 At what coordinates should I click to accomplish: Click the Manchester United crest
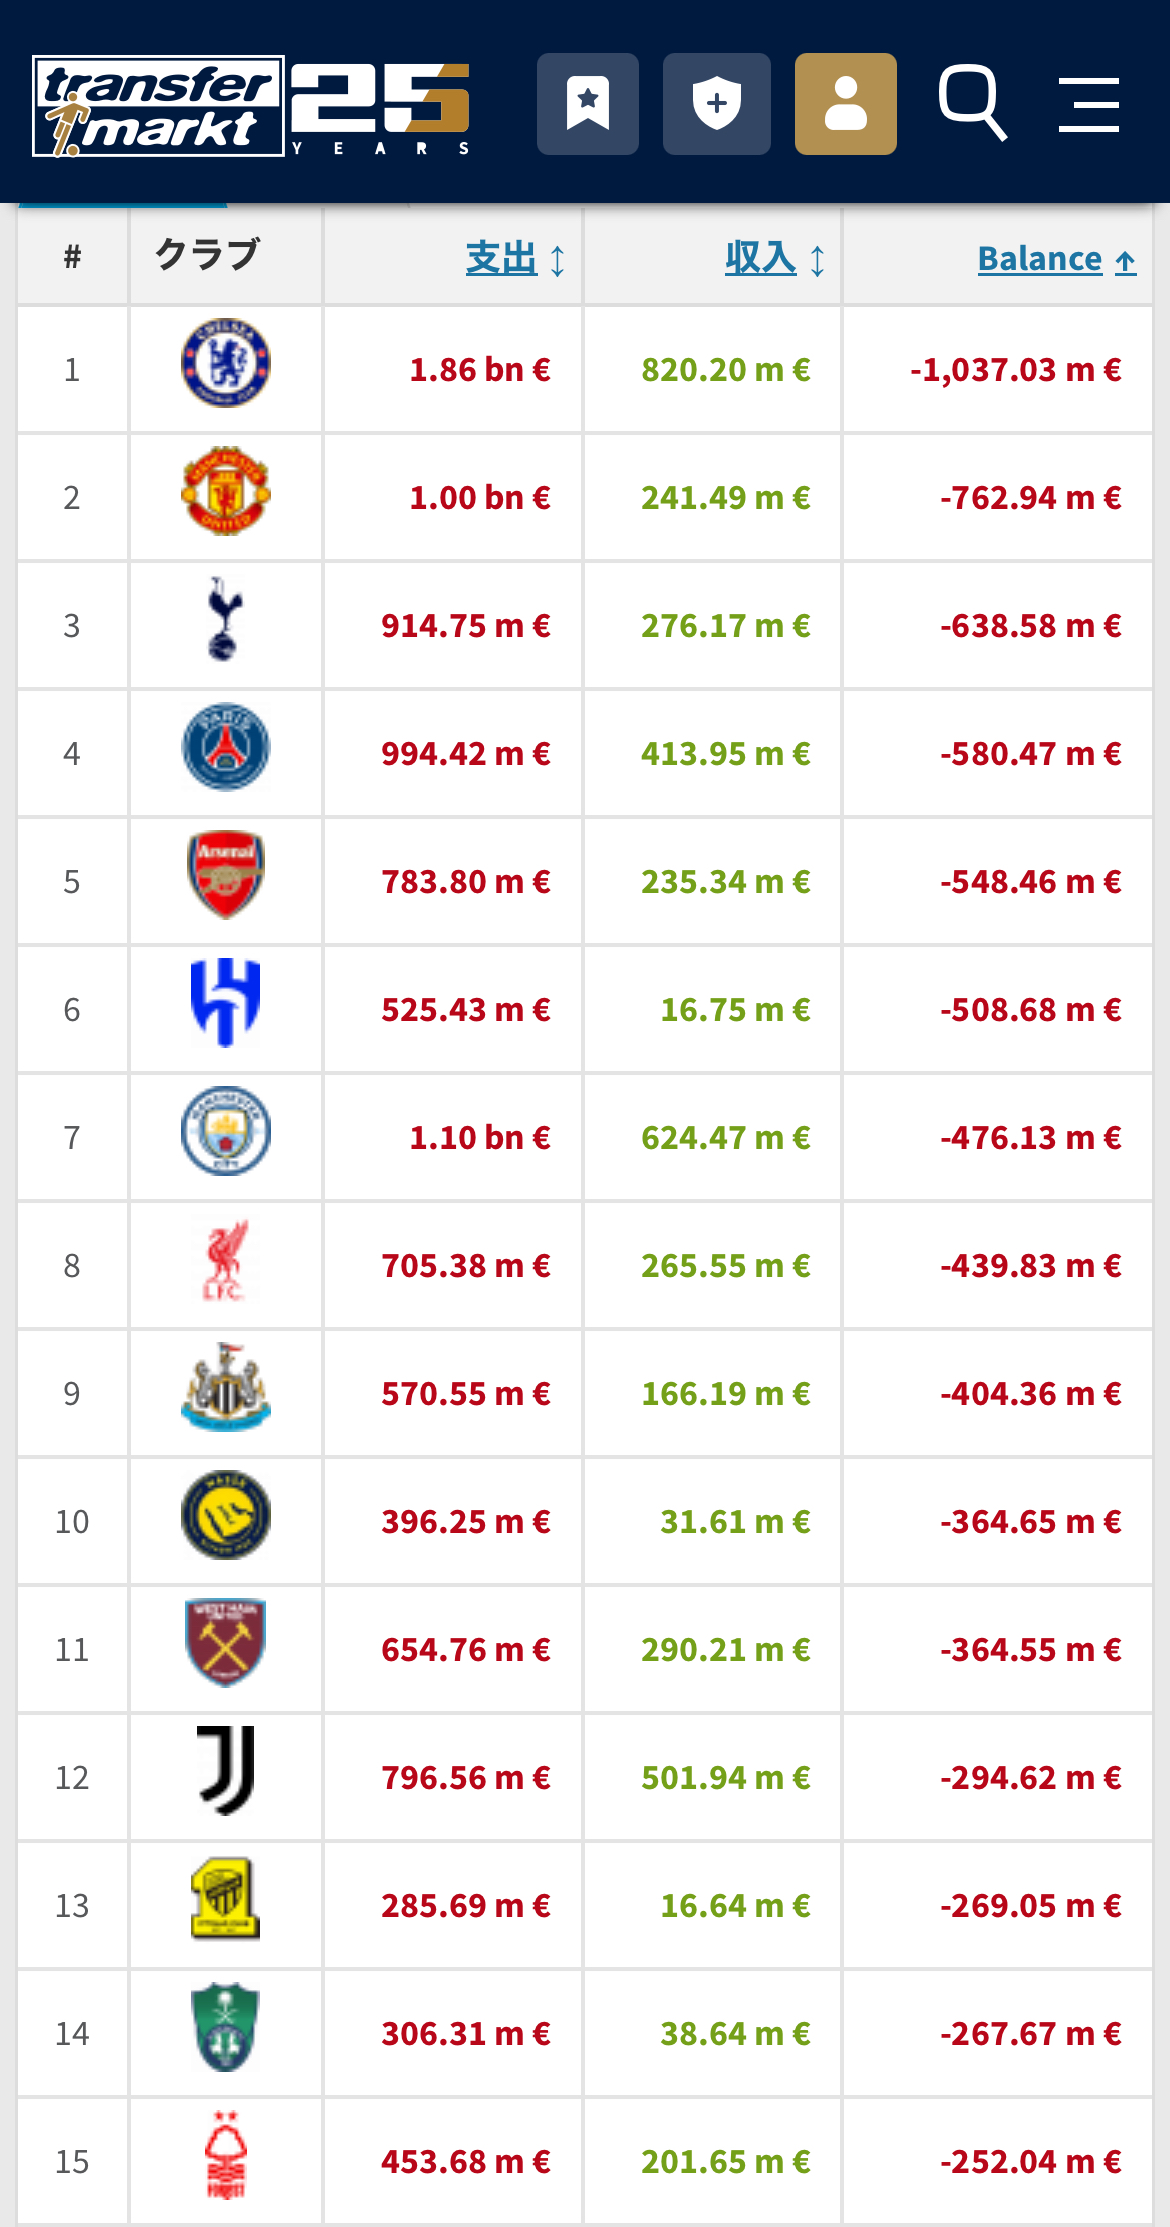pos(226,491)
